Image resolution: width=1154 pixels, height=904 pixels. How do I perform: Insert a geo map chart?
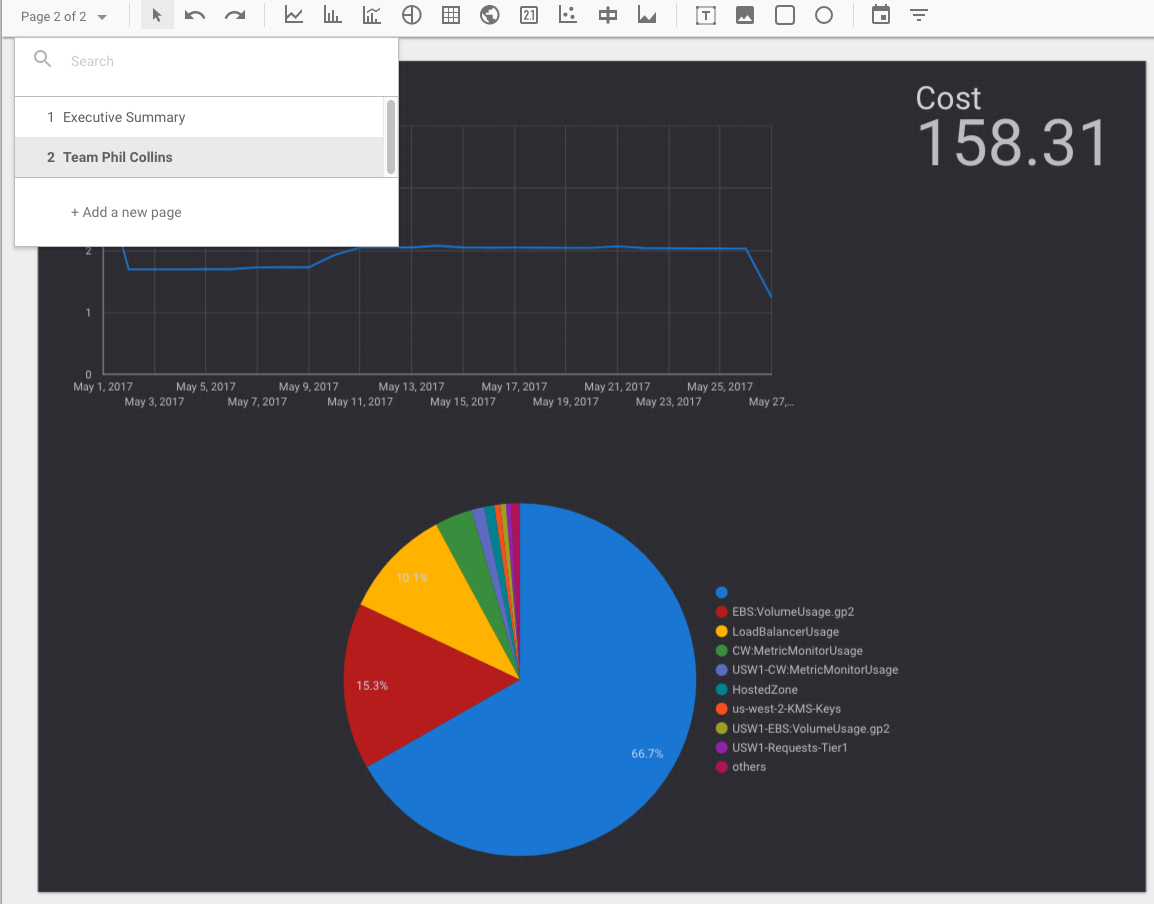click(490, 16)
